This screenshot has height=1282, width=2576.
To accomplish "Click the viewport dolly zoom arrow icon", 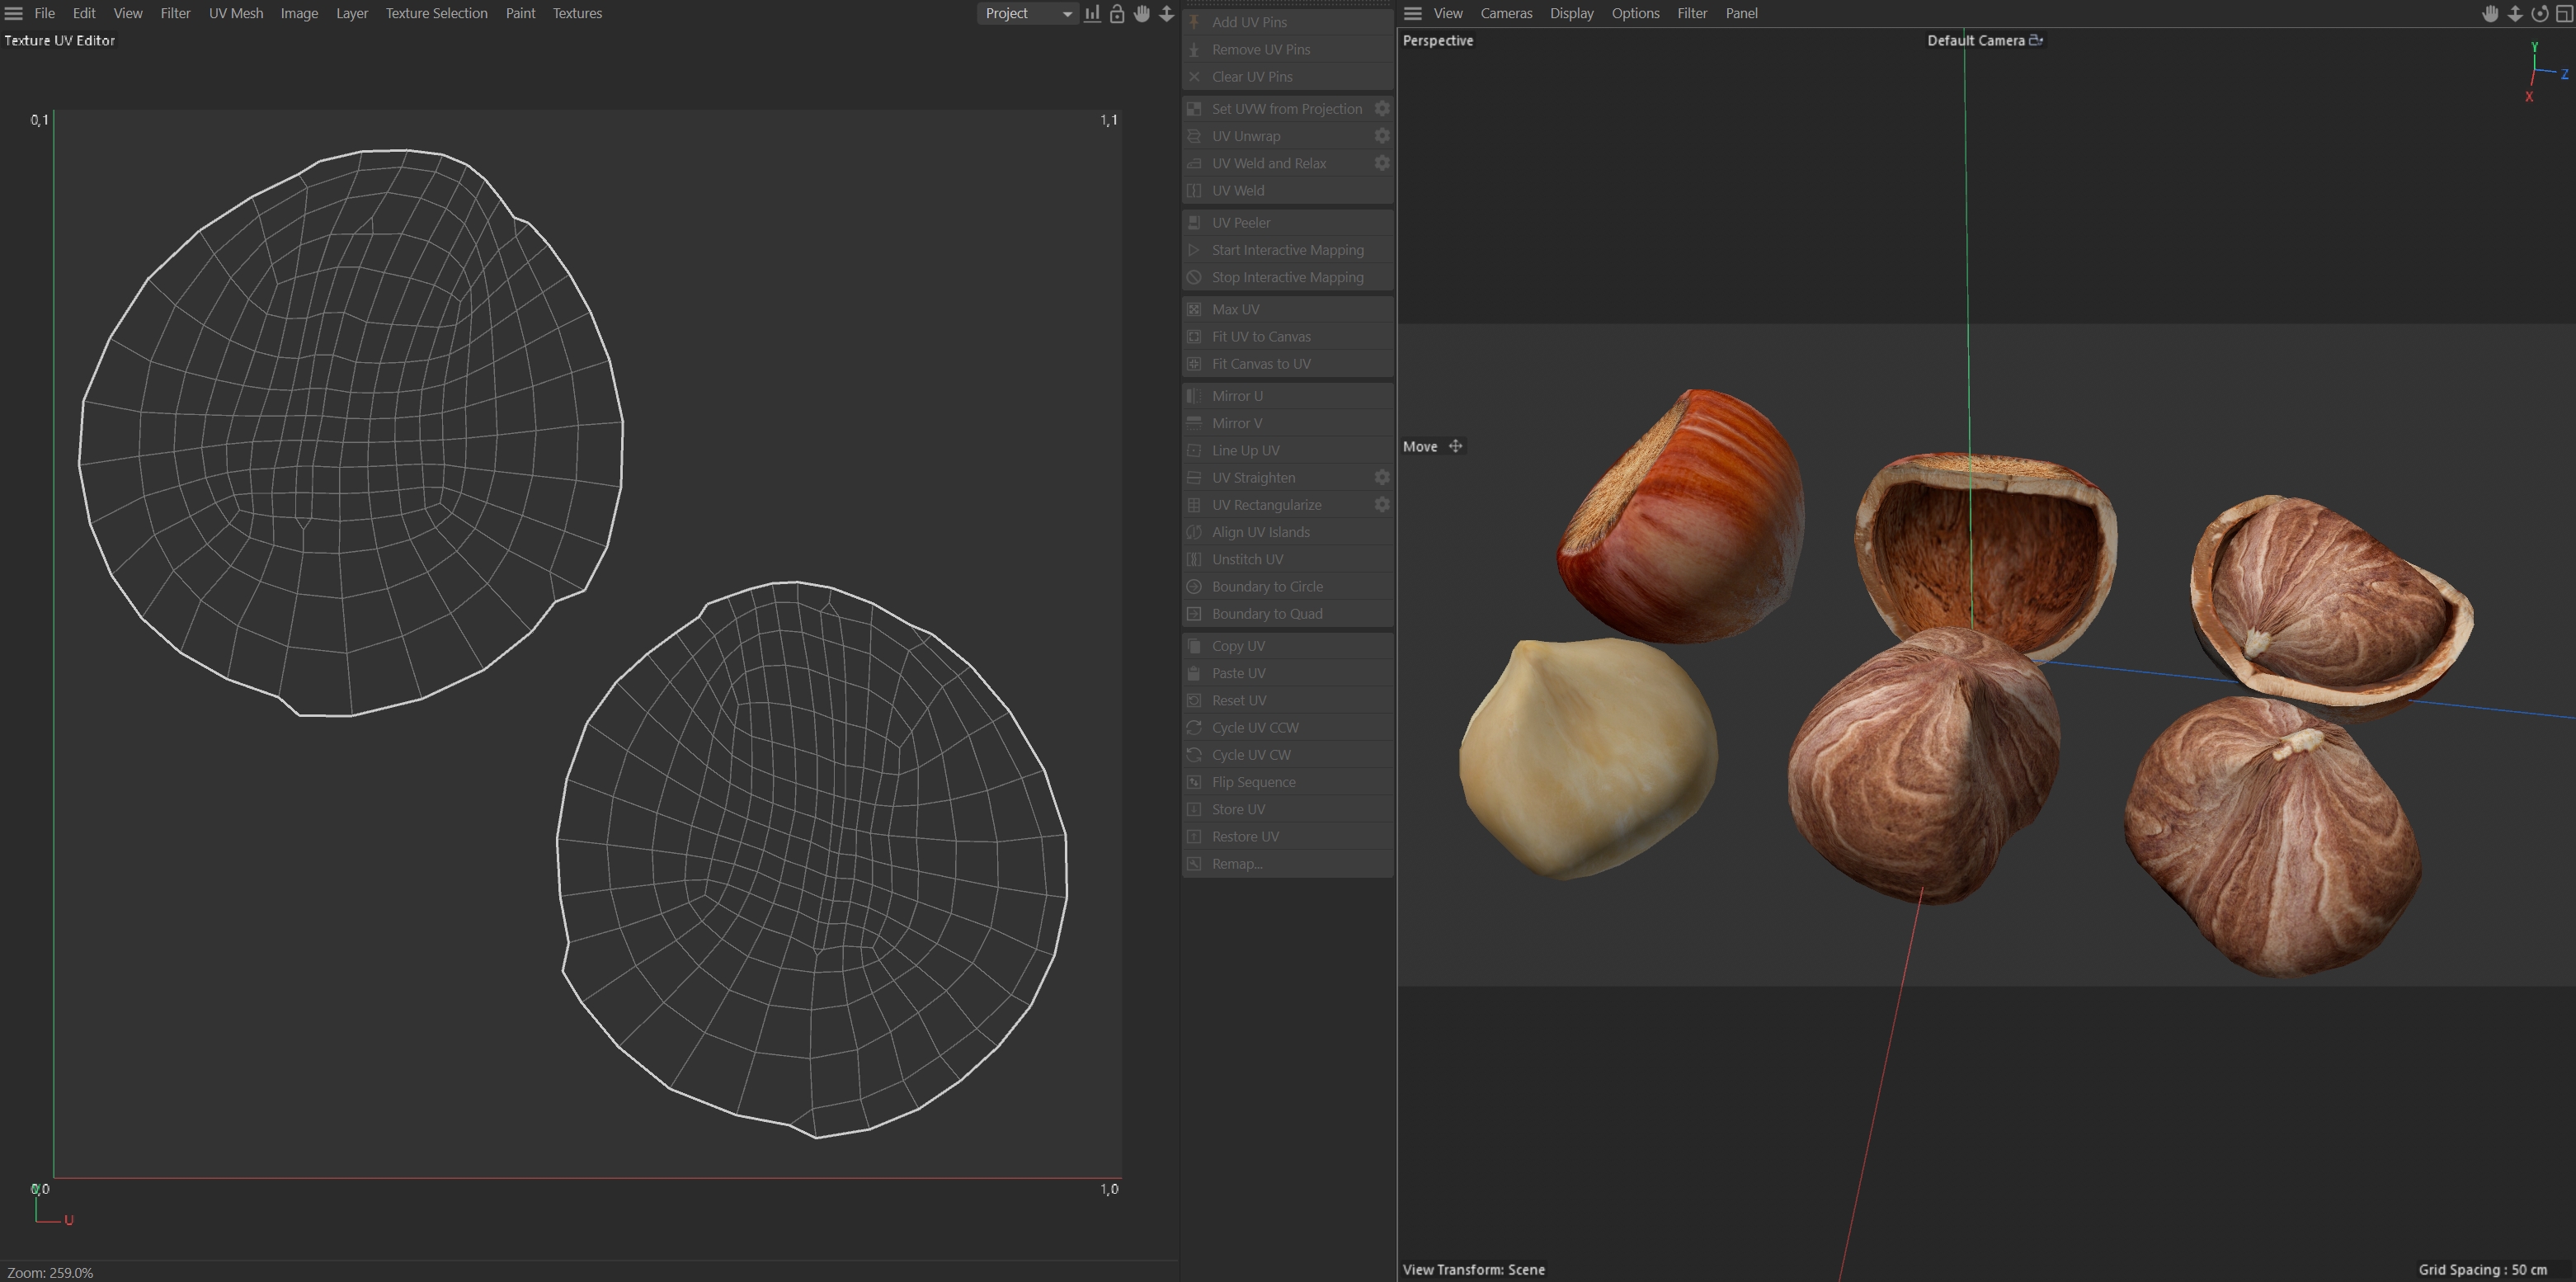I will (2515, 14).
